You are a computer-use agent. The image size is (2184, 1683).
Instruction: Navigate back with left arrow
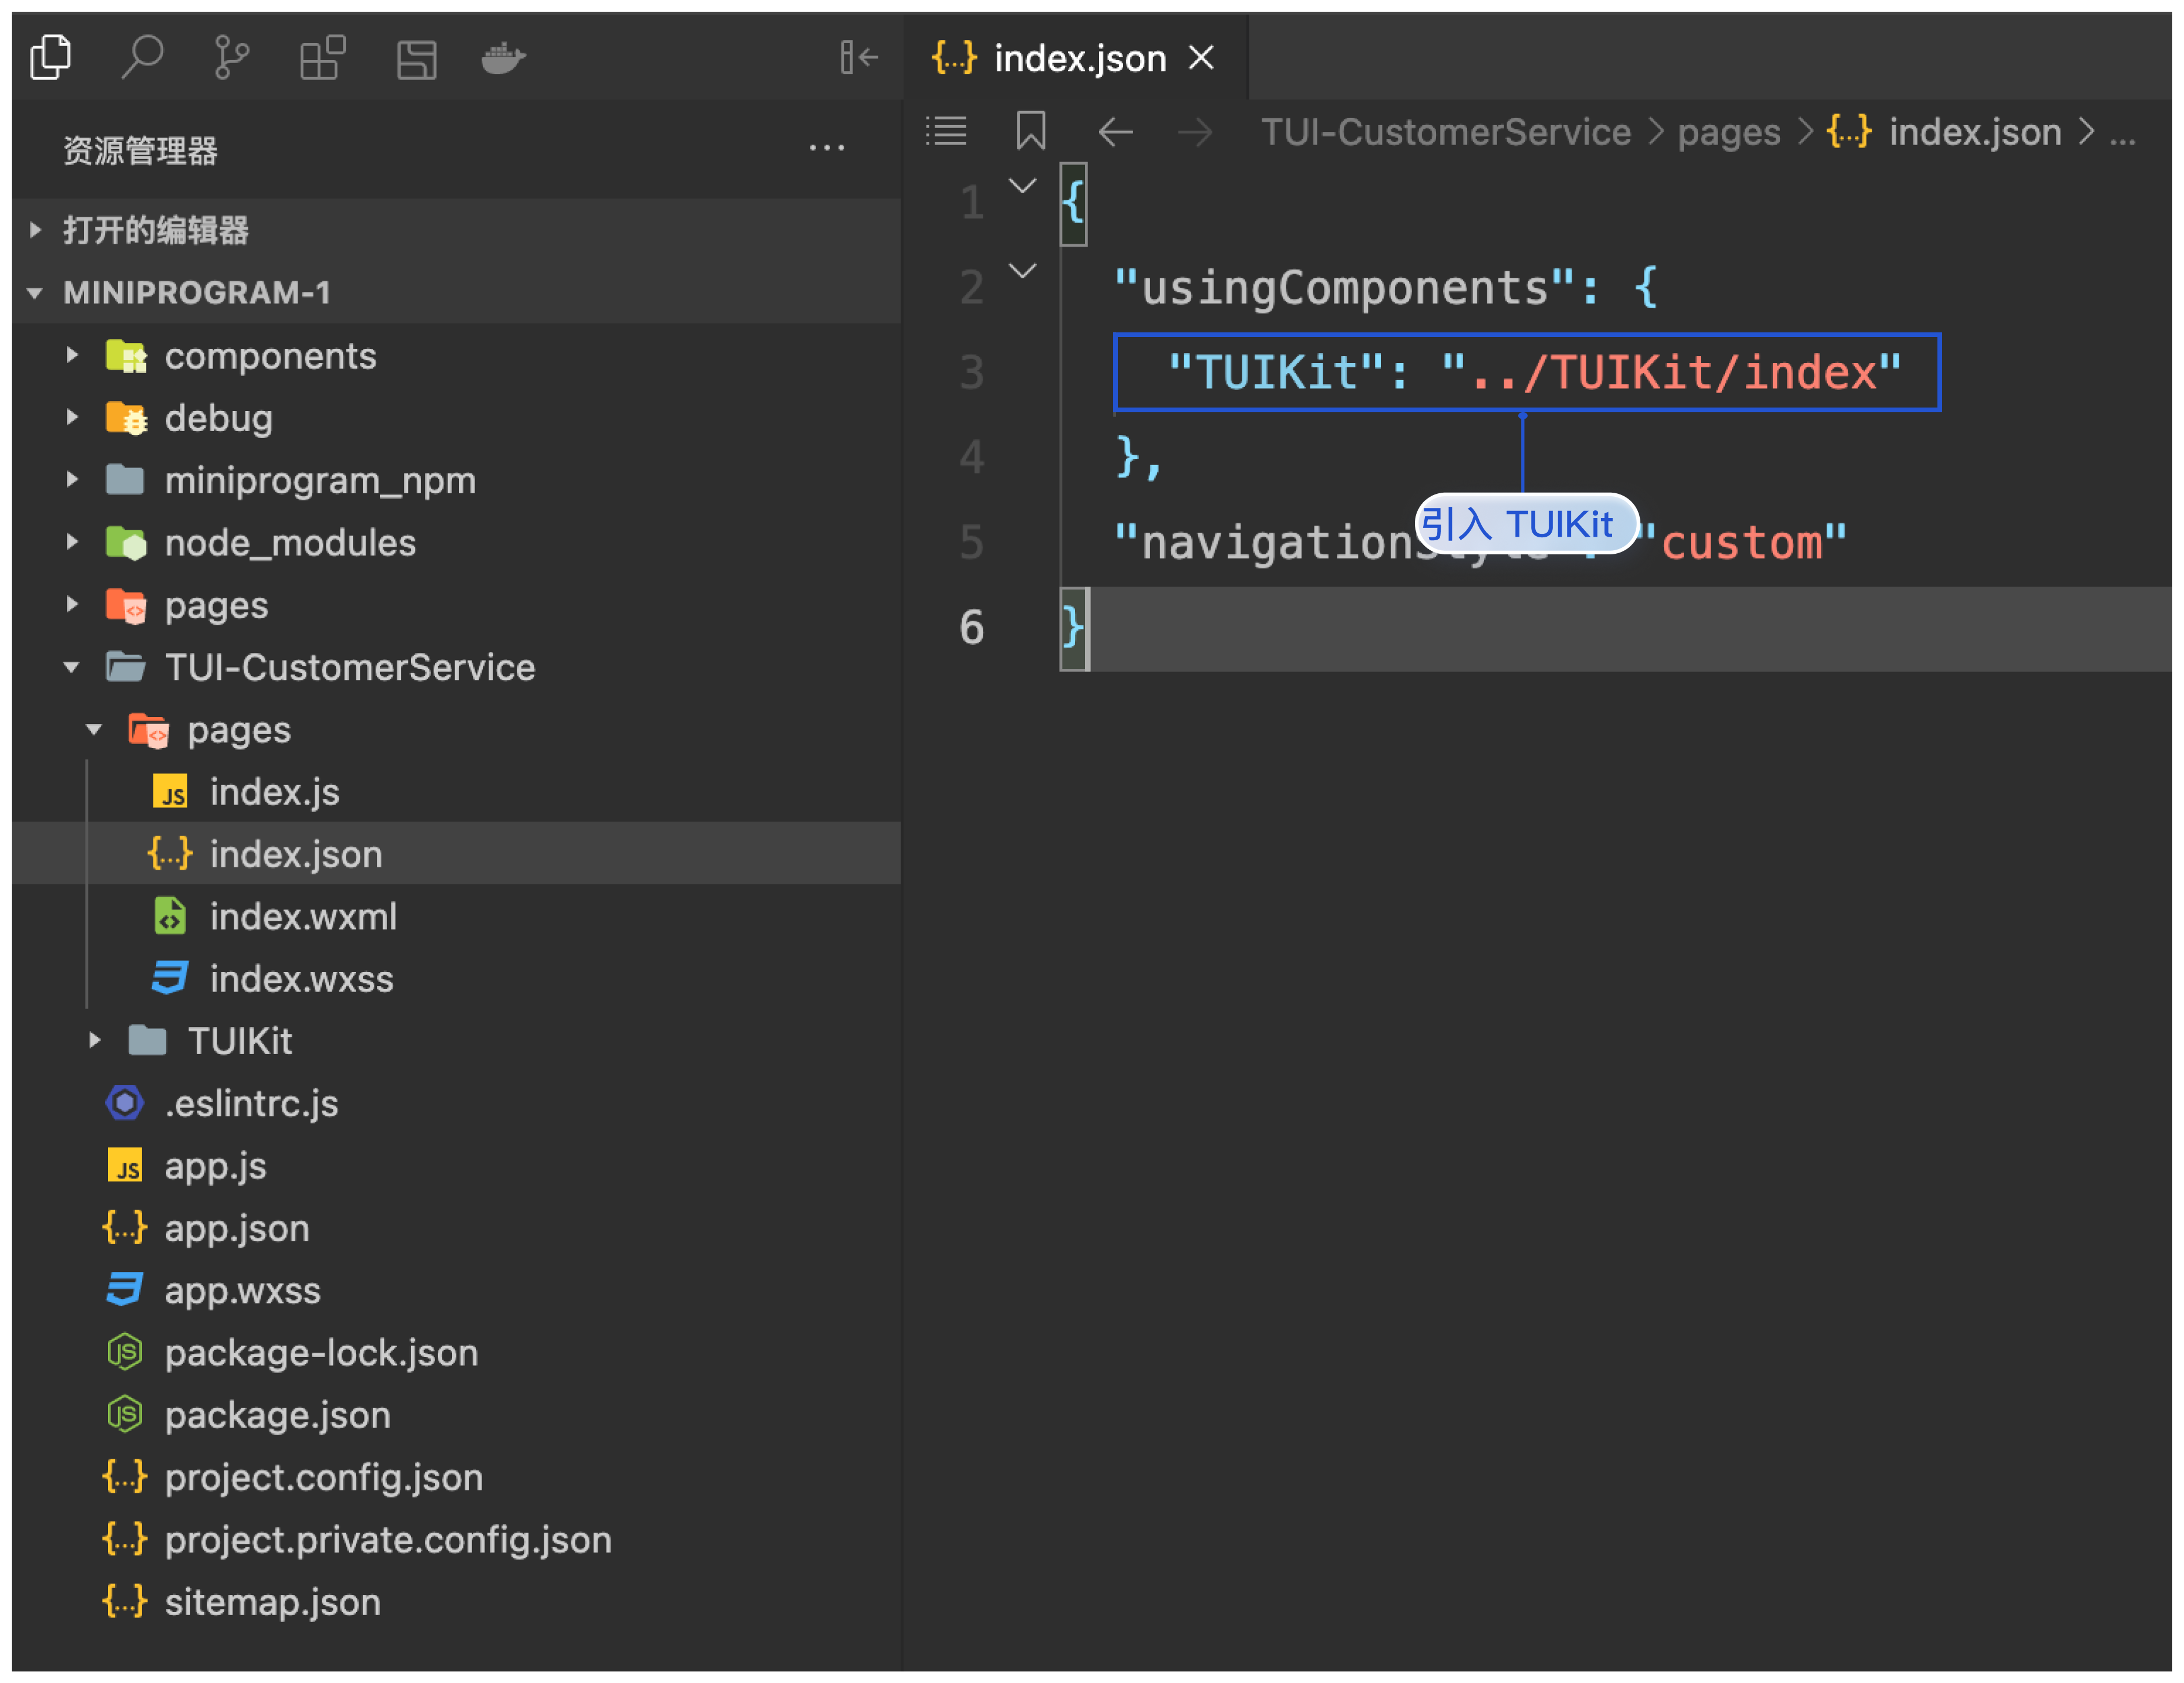click(x=1115, y=131)
